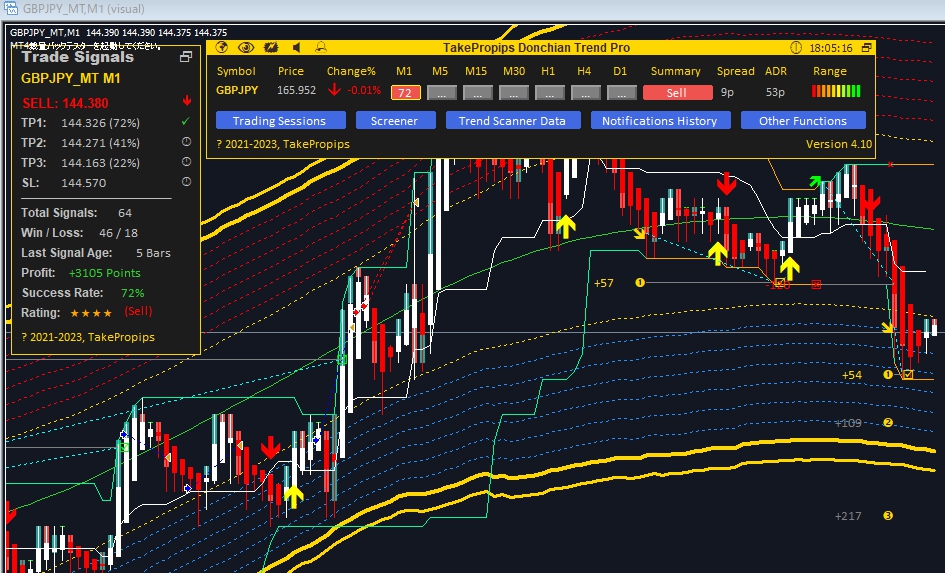Click the +217 target marker numbered 3
The width and height of the screenshot is (945, 573).
pyautogui.click(x=888, y=516)
